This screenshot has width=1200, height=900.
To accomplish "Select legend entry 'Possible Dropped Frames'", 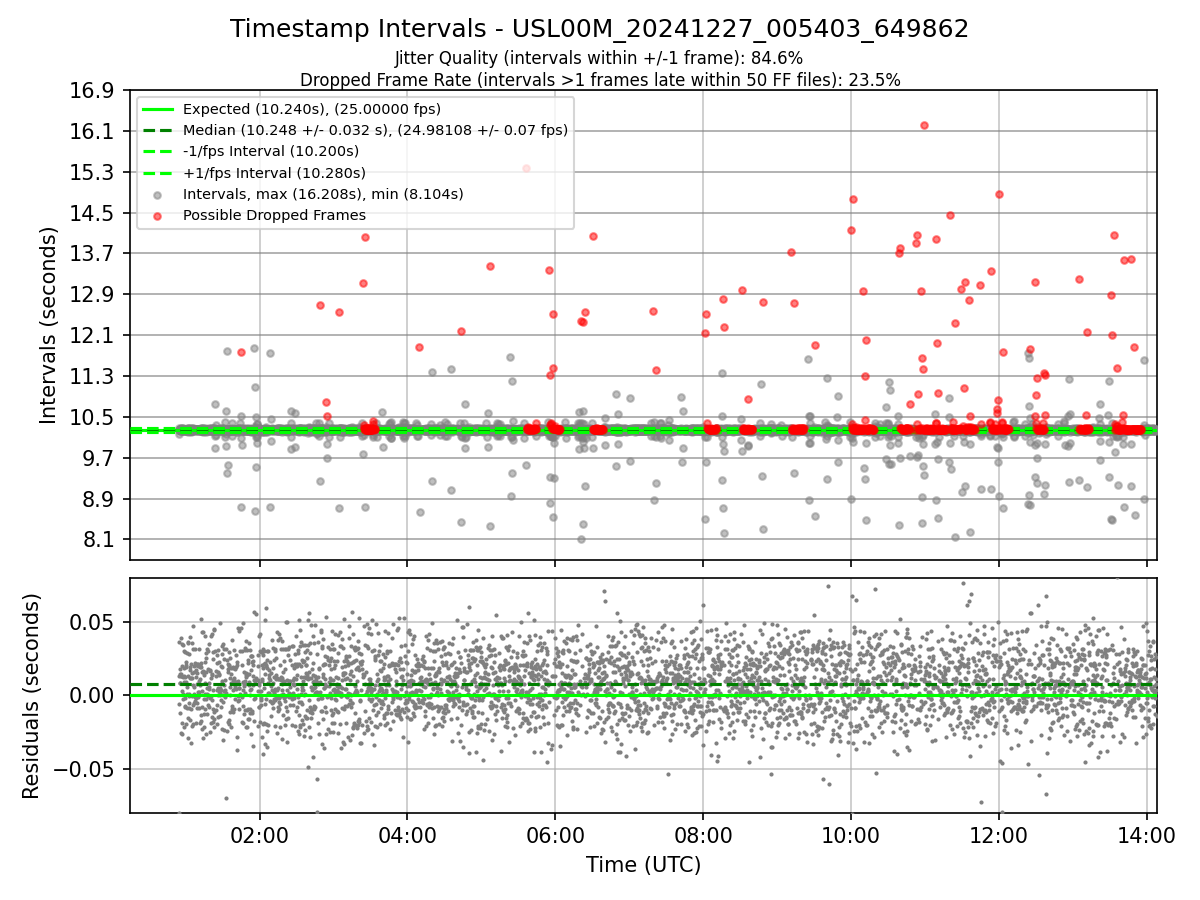I will (x=274, y=215).
